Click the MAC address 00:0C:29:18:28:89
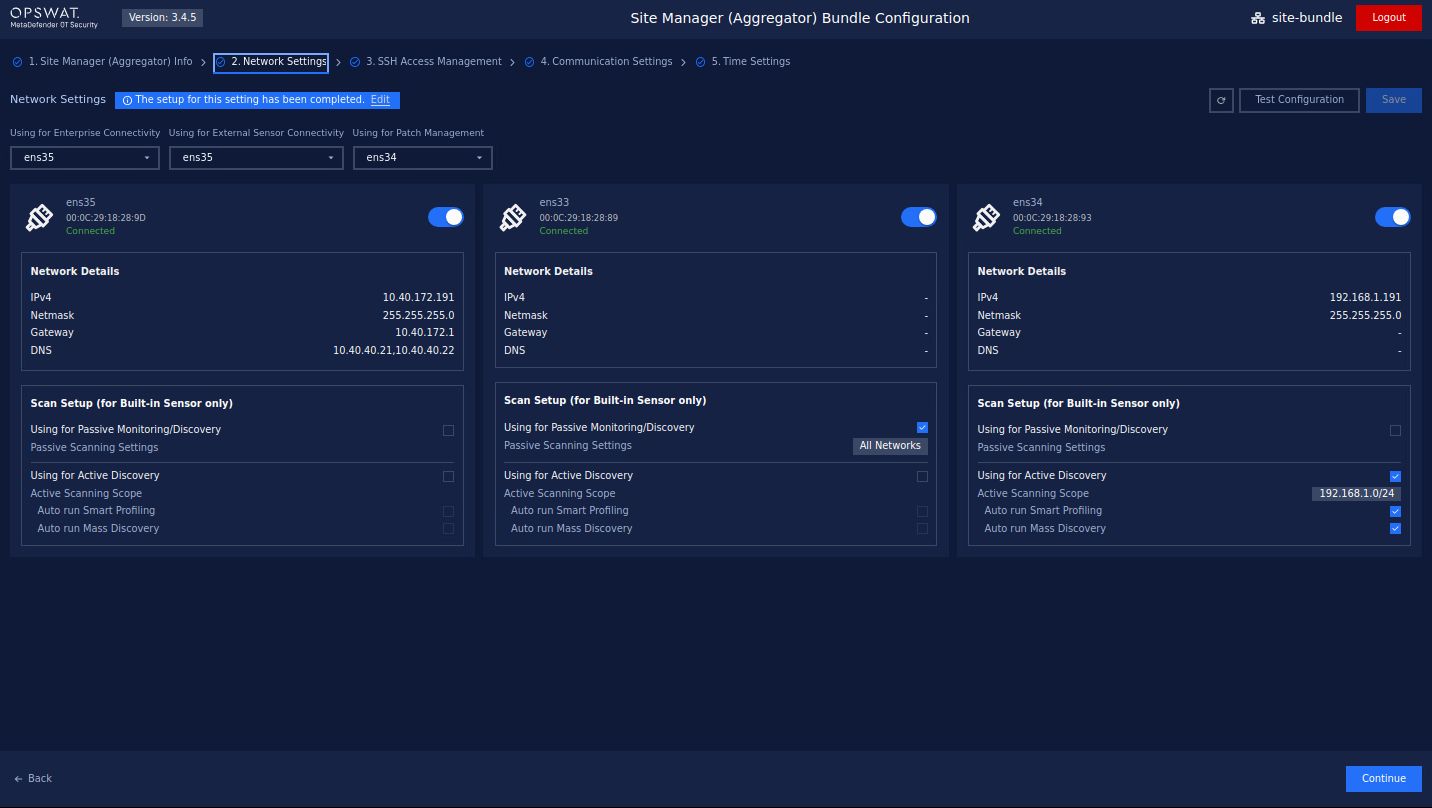Screen dimensions: 1432x808 point(579,218)
